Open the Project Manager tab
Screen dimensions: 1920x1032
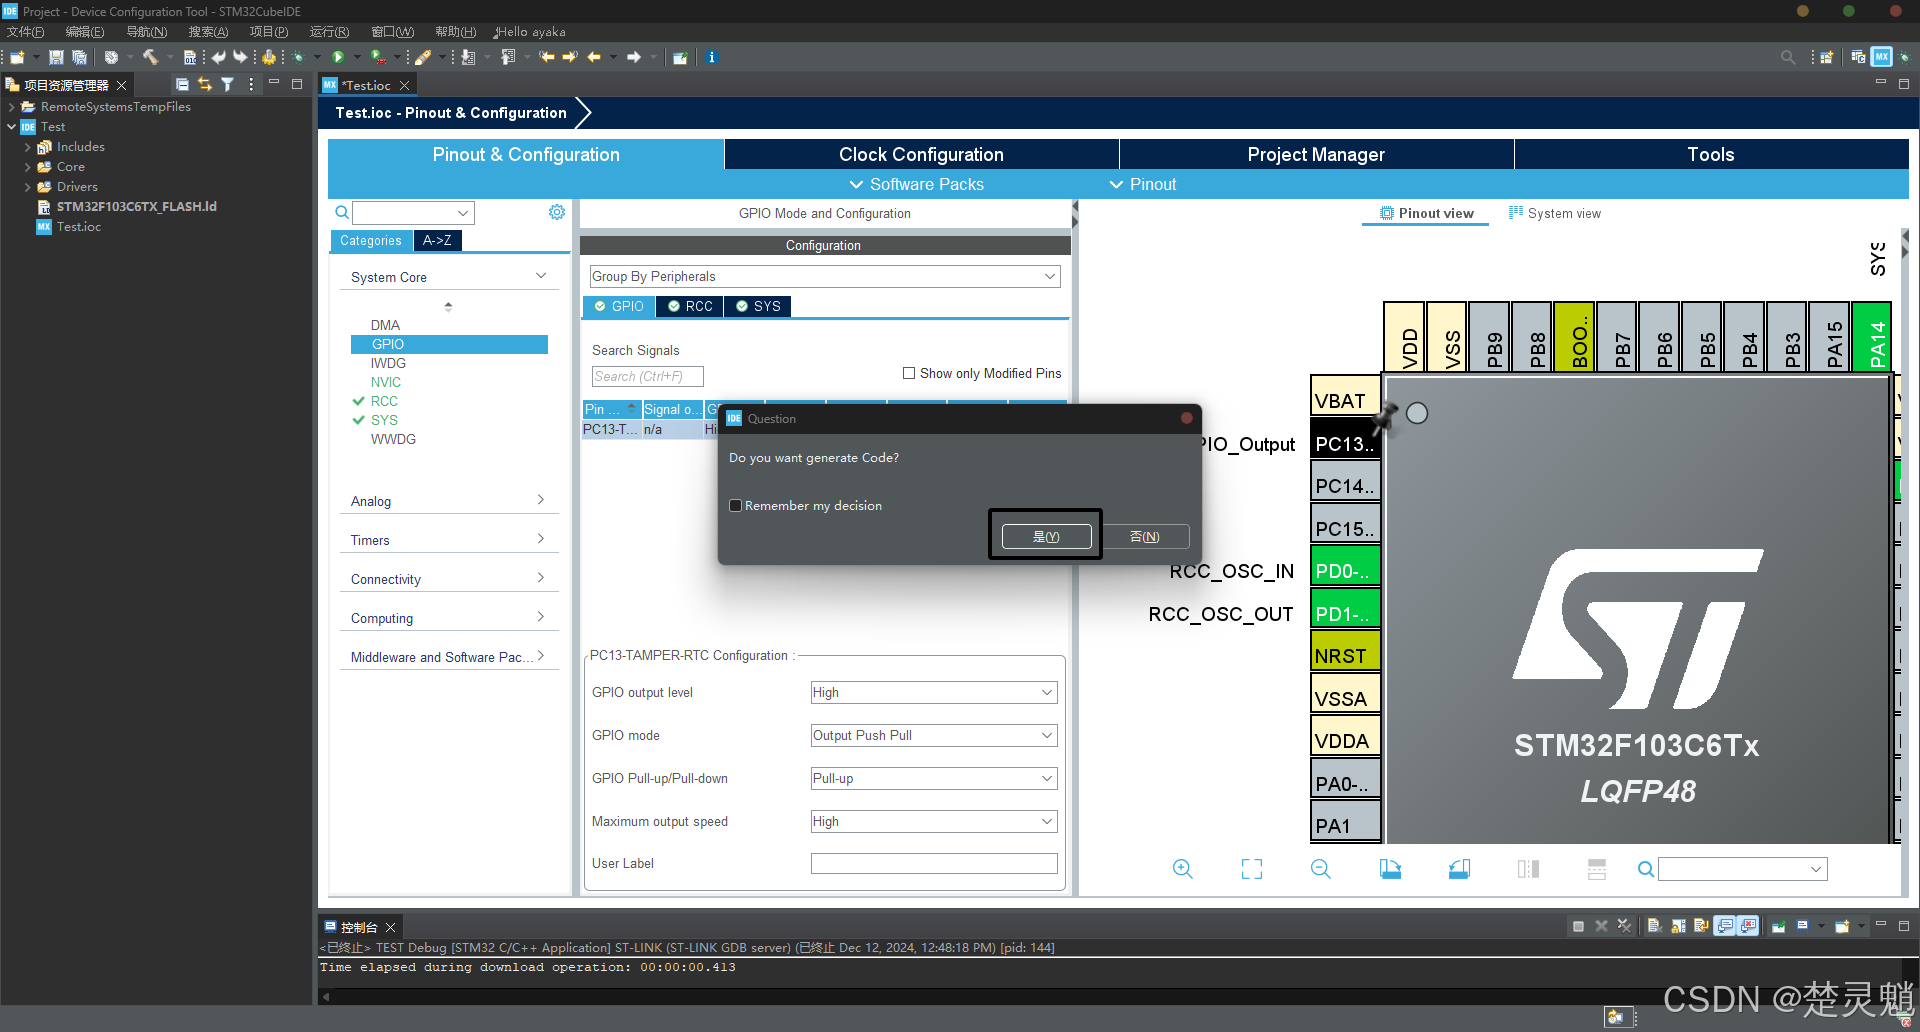coord(1316,154)
